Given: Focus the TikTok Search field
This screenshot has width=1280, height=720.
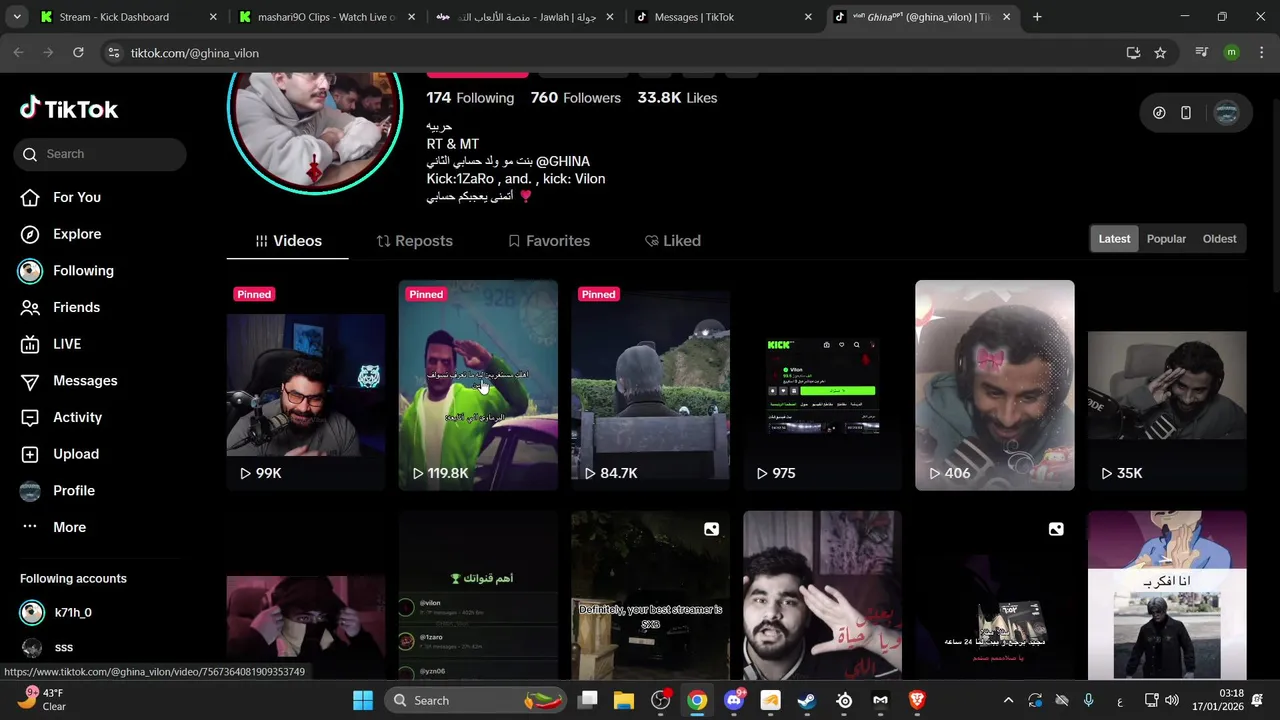Looking at the screenshot, I should 100,154.
